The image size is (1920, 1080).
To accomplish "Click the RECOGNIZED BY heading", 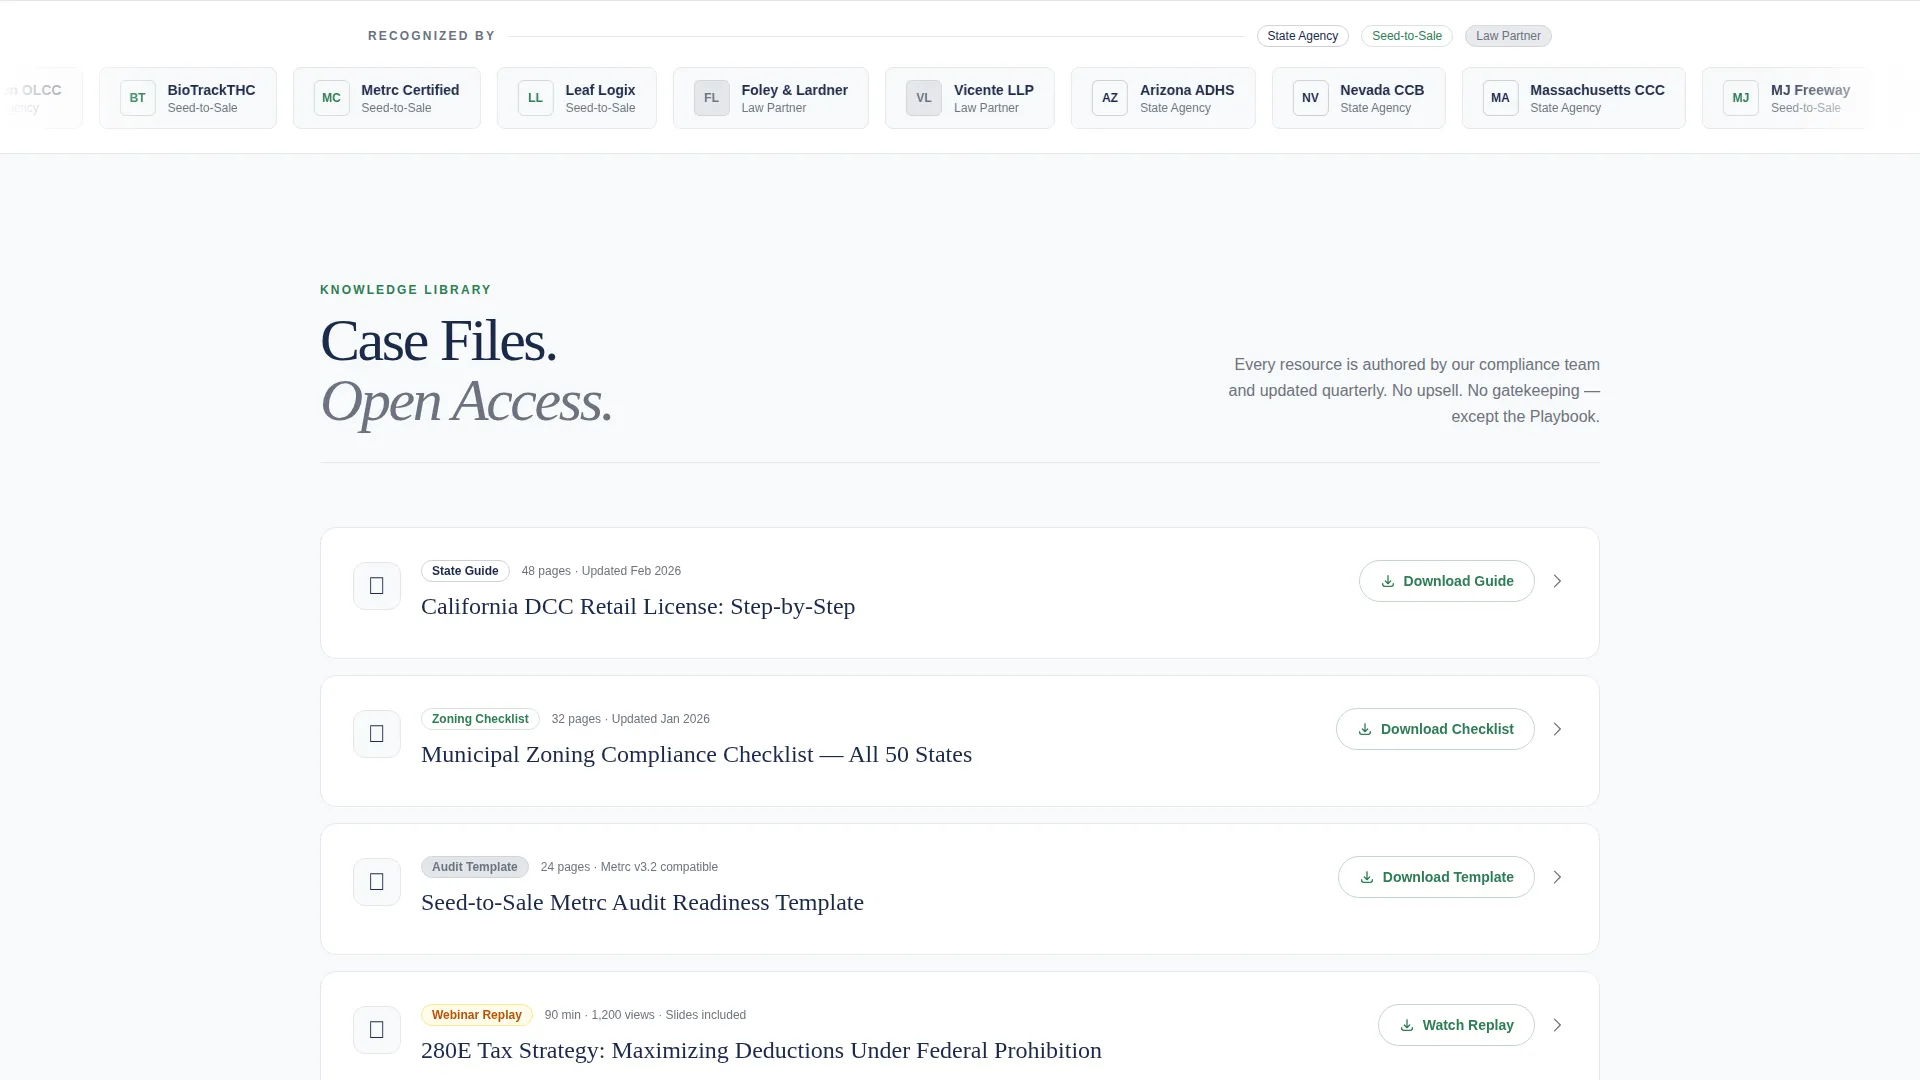I will tap(432, 36).
